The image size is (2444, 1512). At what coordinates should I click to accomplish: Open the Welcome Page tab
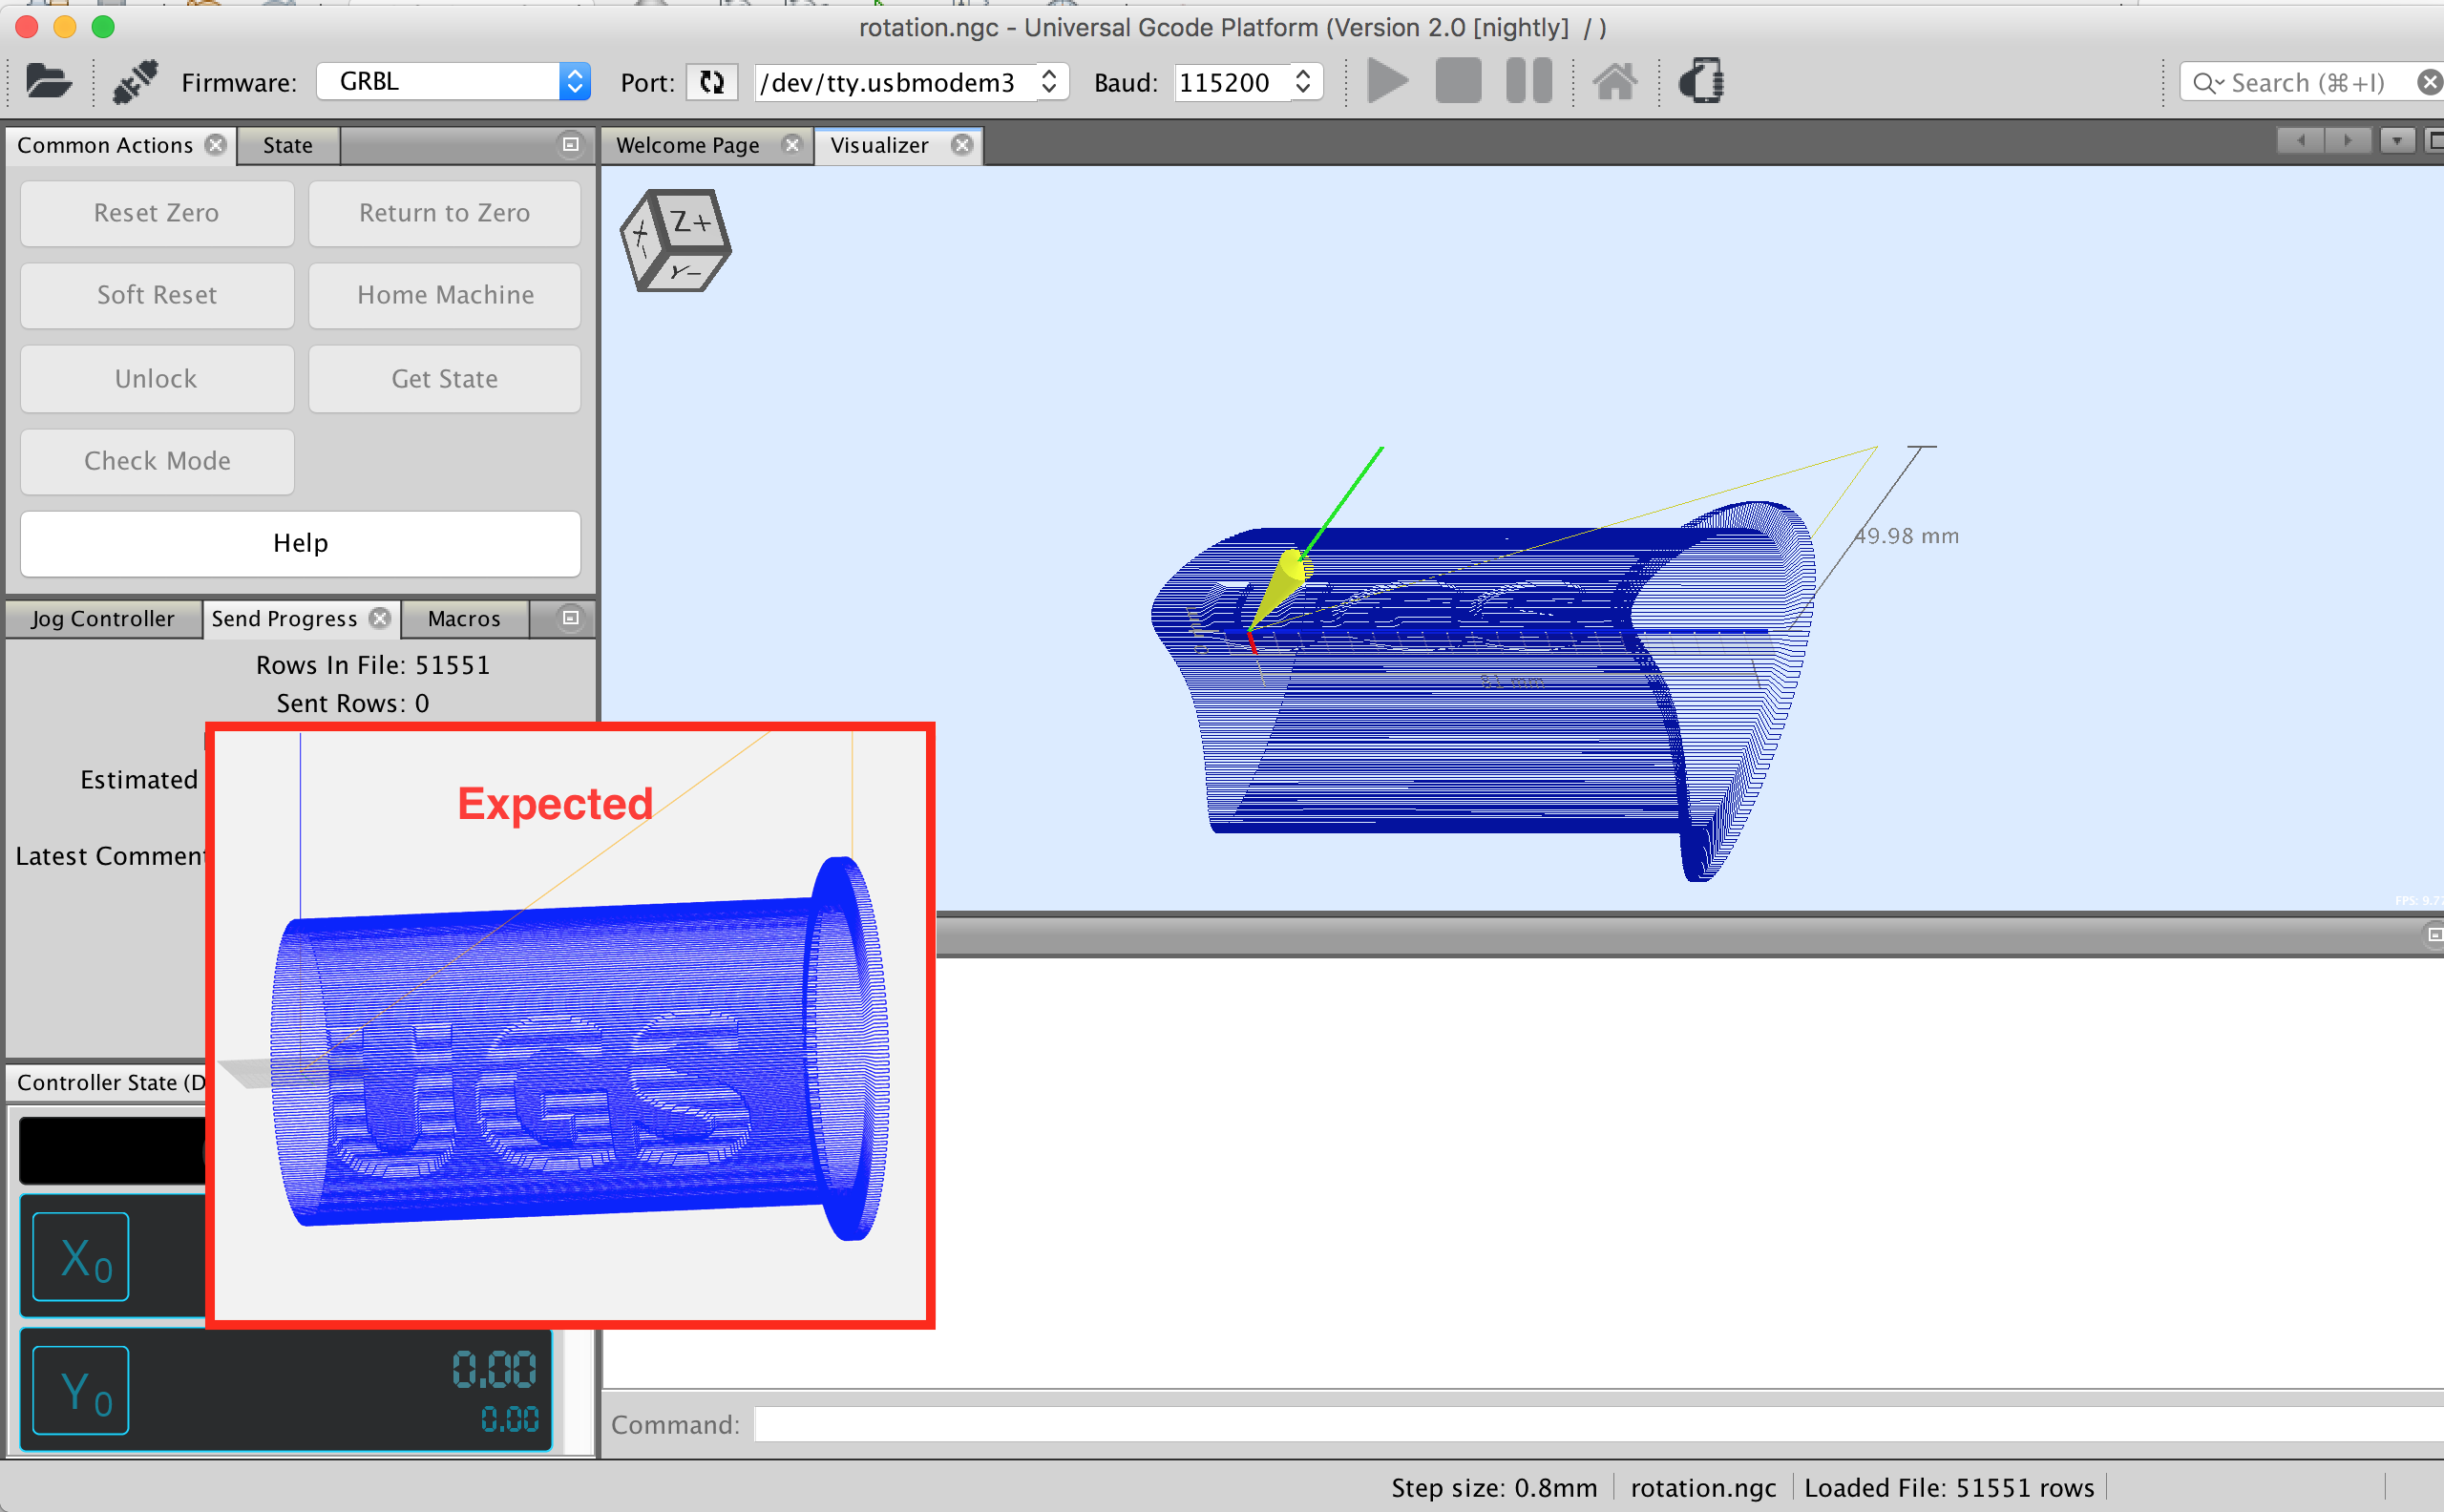click(688, 145)
